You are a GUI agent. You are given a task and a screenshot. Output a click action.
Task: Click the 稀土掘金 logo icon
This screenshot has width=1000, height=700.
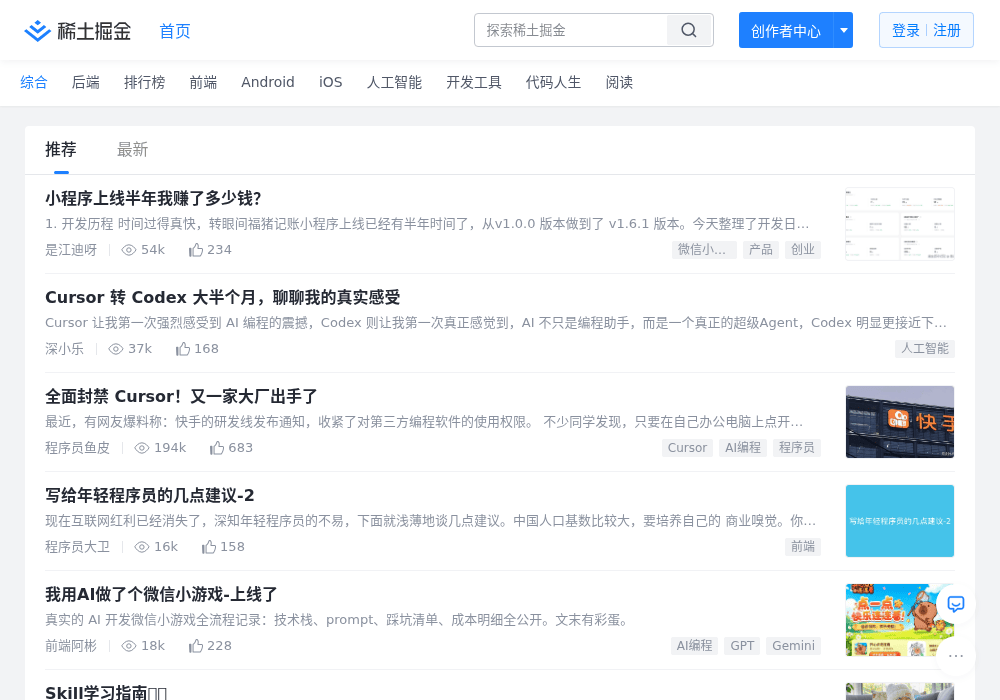(x=37, y=31)
